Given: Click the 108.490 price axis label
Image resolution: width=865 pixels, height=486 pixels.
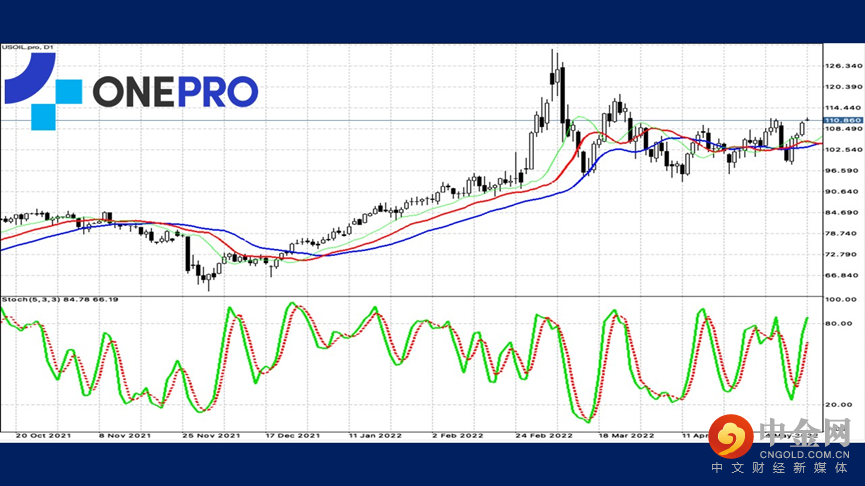Looking at the screenshot, I should 842,129.
